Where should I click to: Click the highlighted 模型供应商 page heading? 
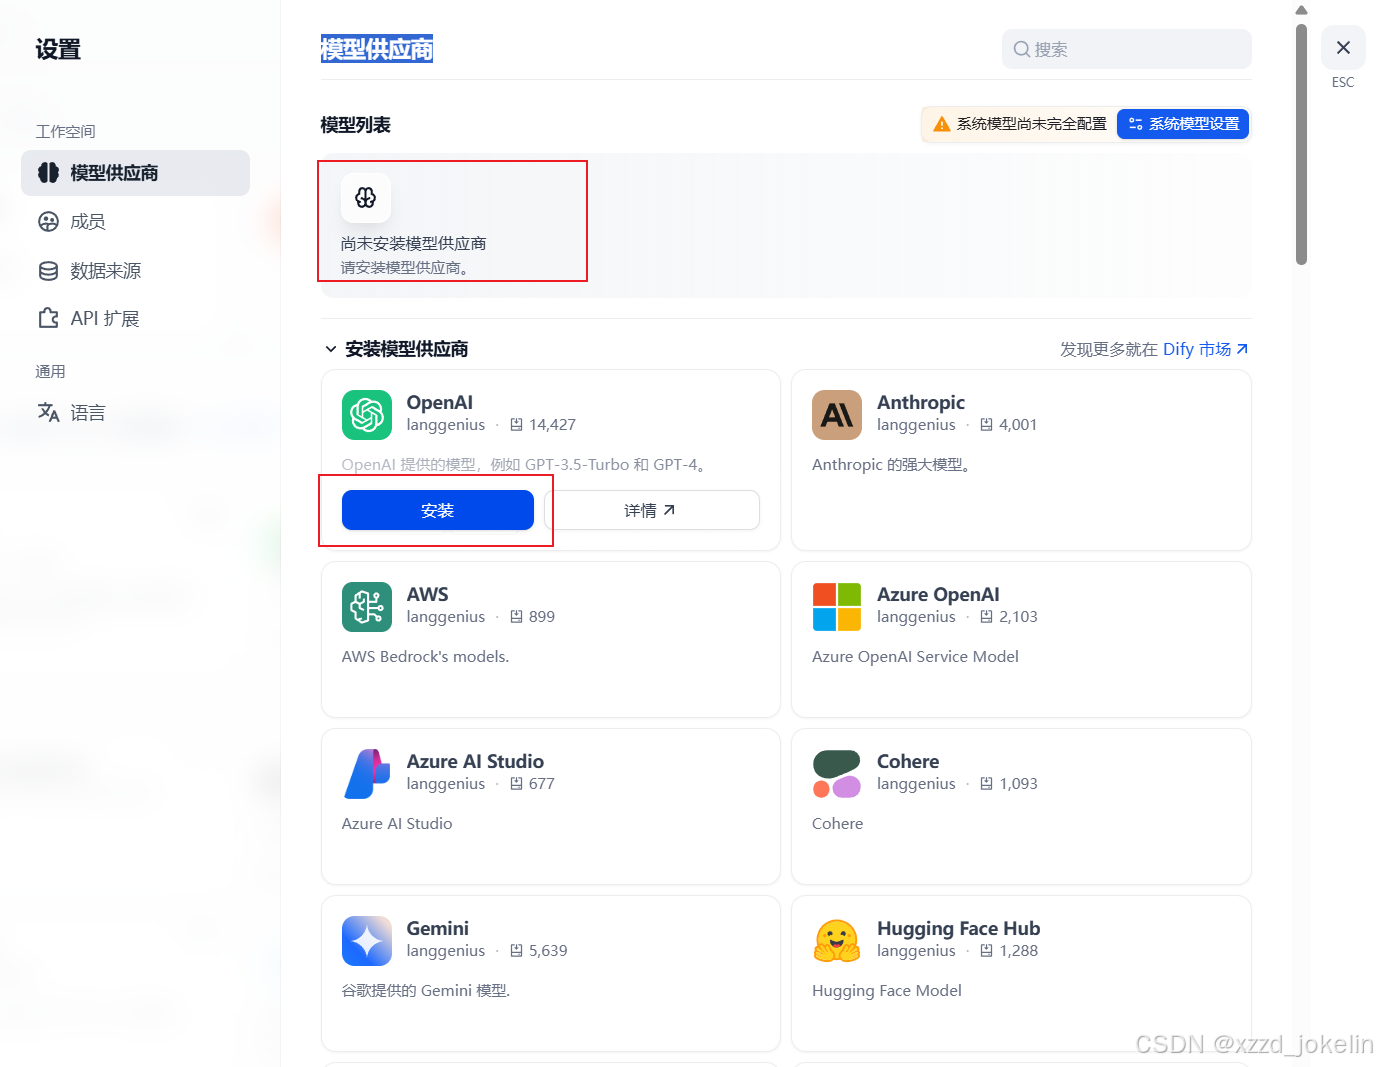377,49
